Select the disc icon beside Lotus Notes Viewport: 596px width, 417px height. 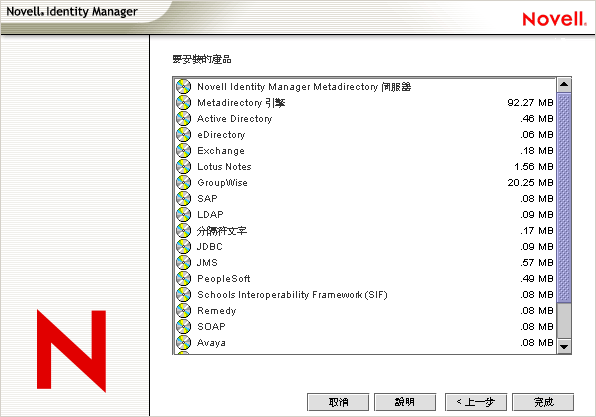coord(183,166)
